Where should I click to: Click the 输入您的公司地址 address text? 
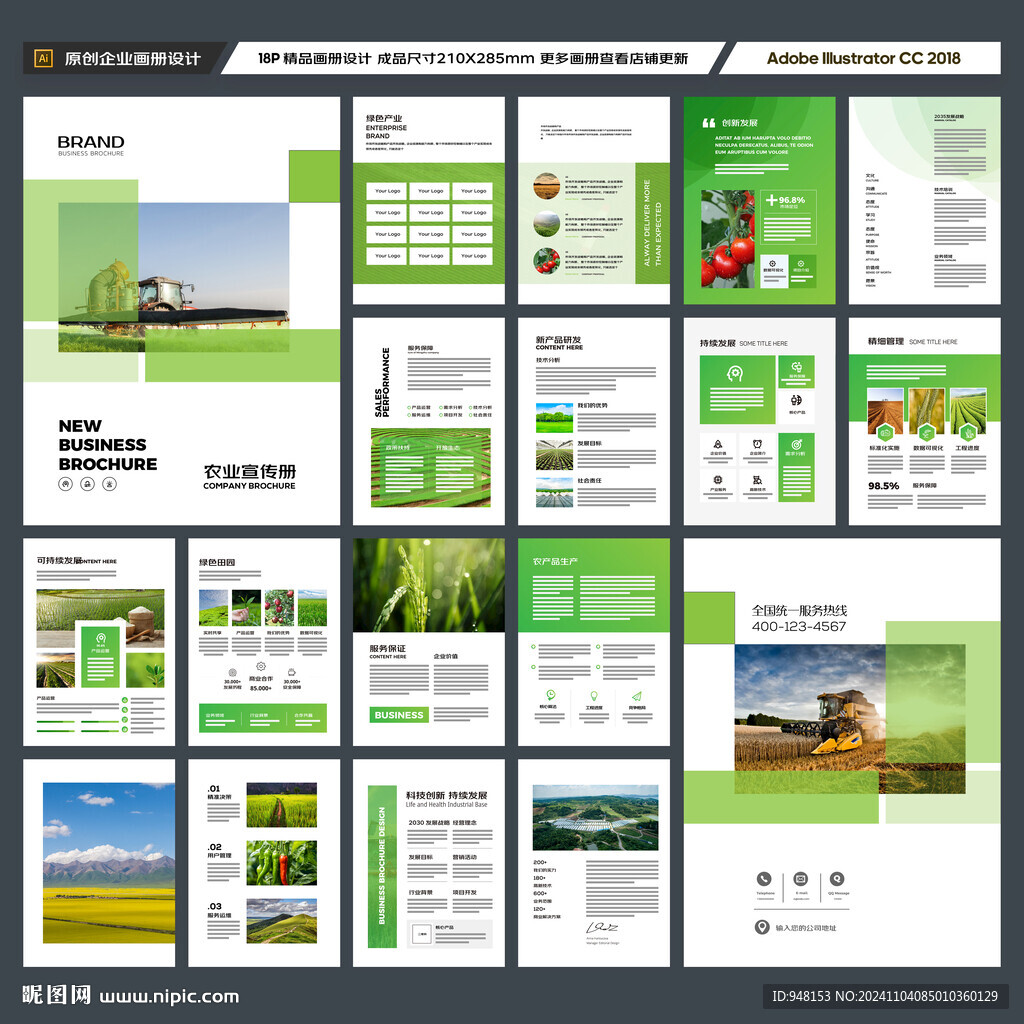pos(805,928)
